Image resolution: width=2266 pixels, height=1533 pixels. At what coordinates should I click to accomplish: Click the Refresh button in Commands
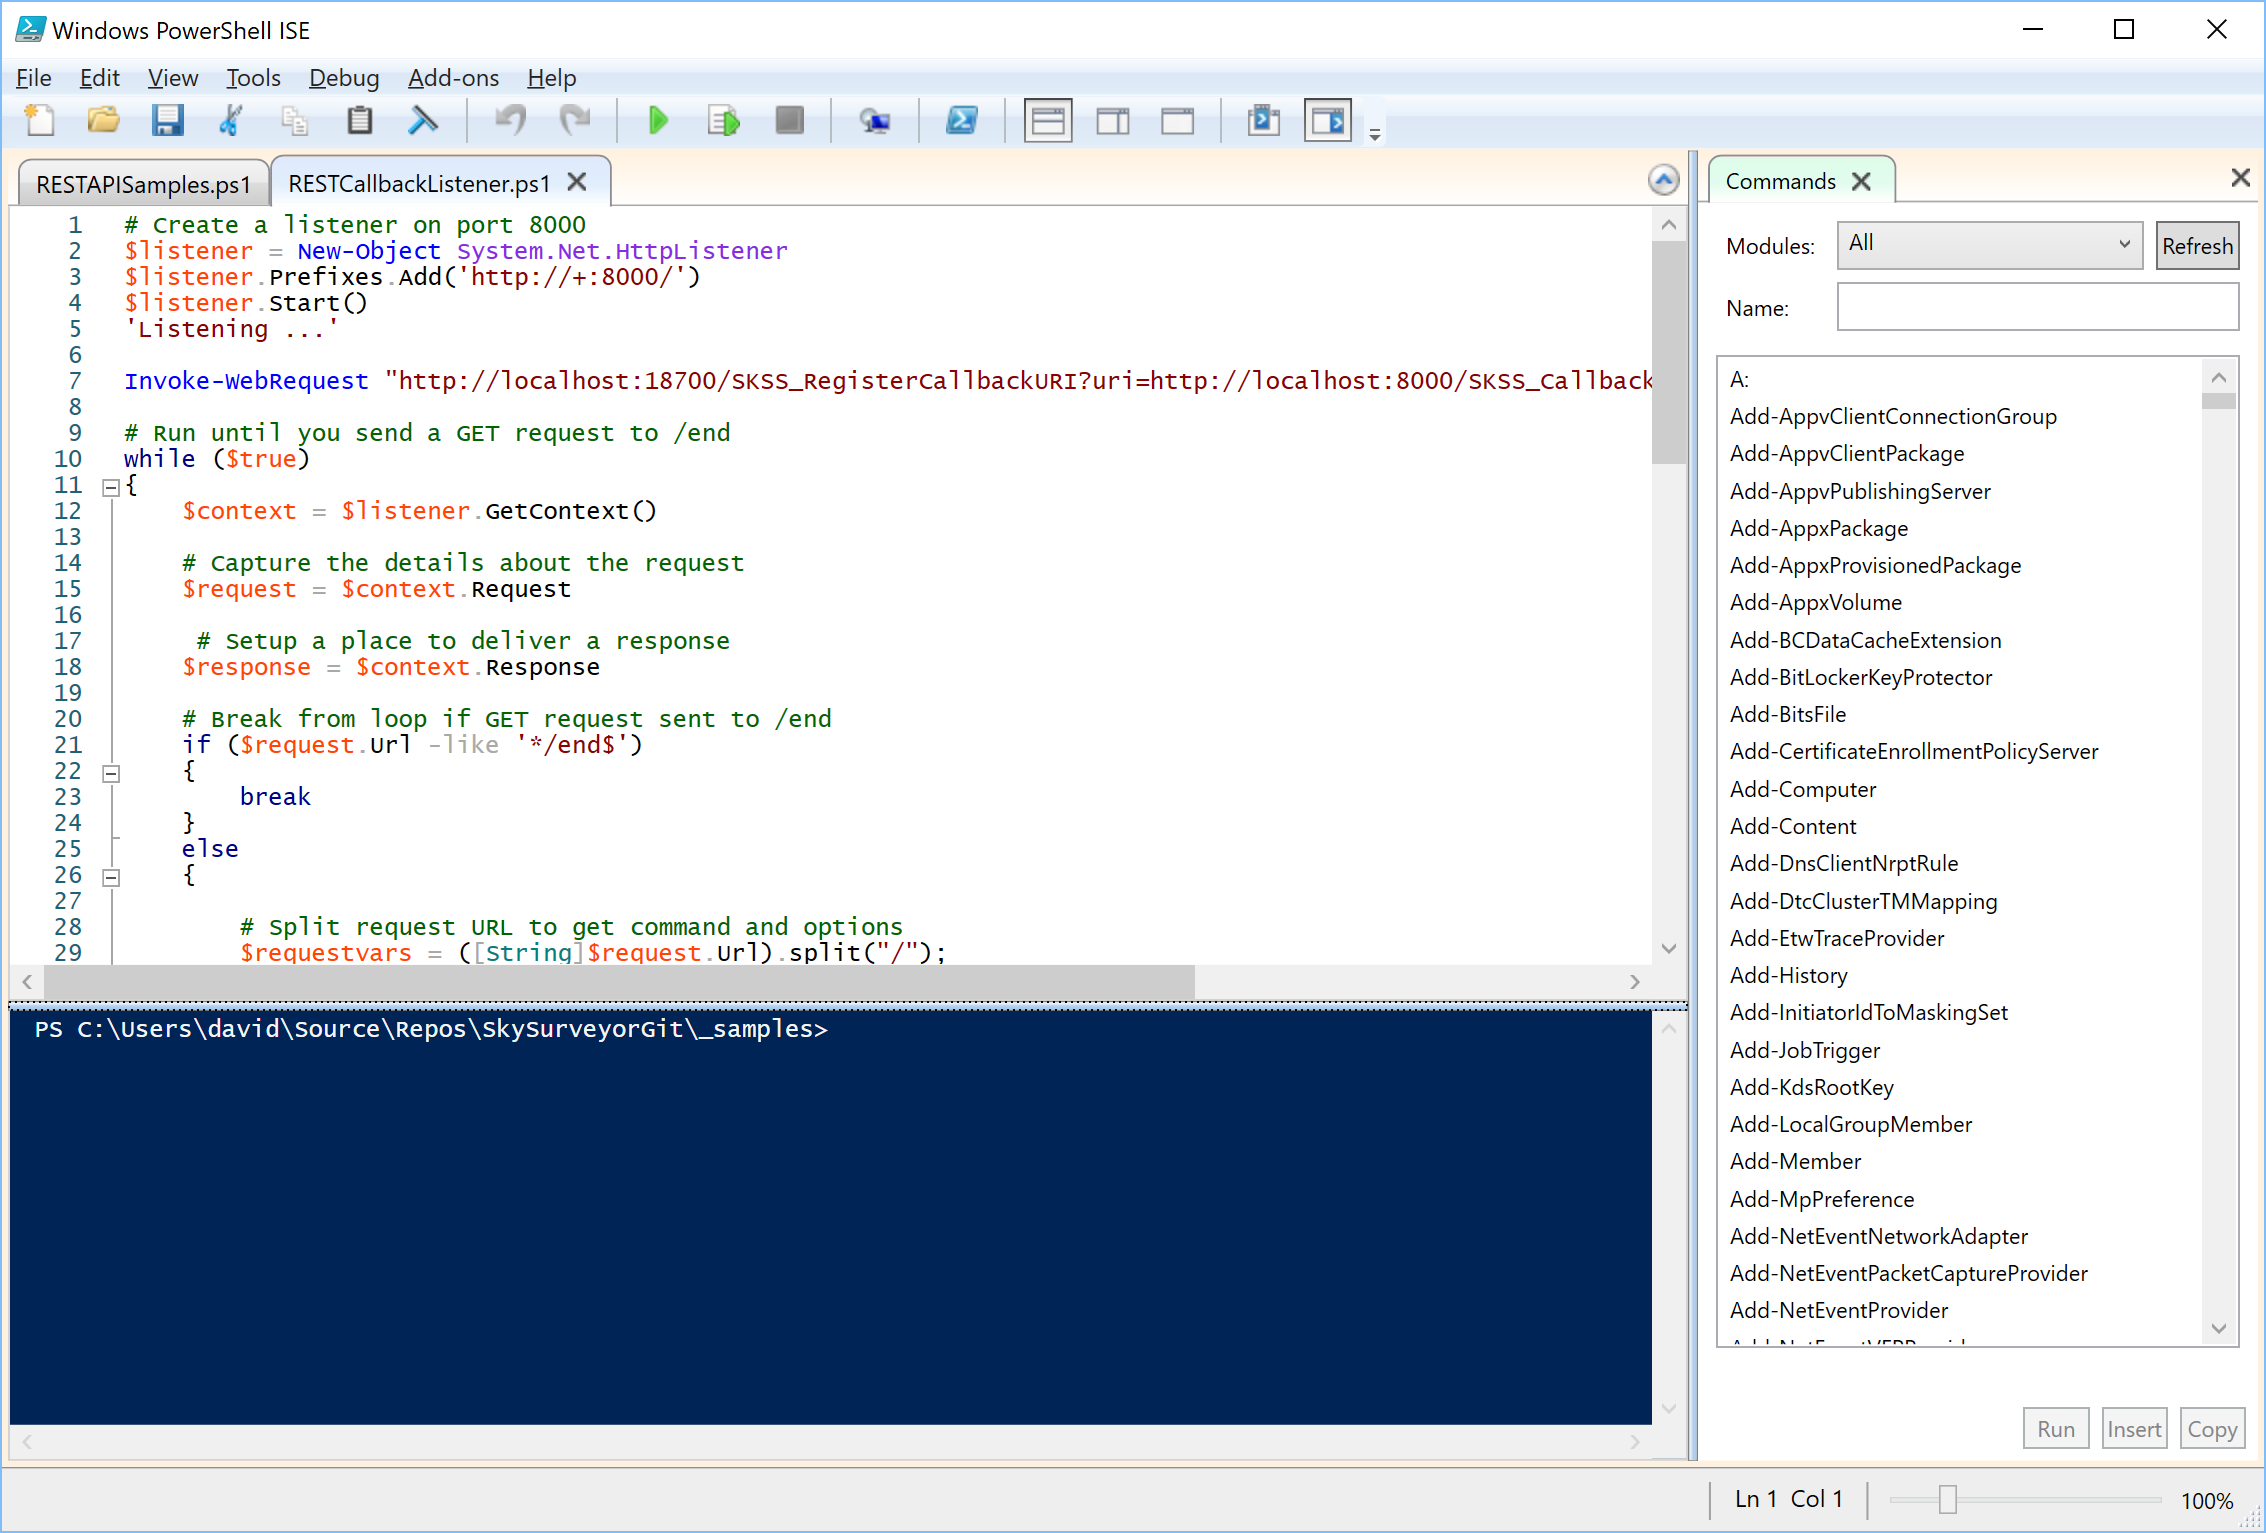(x=2197, y=246)
